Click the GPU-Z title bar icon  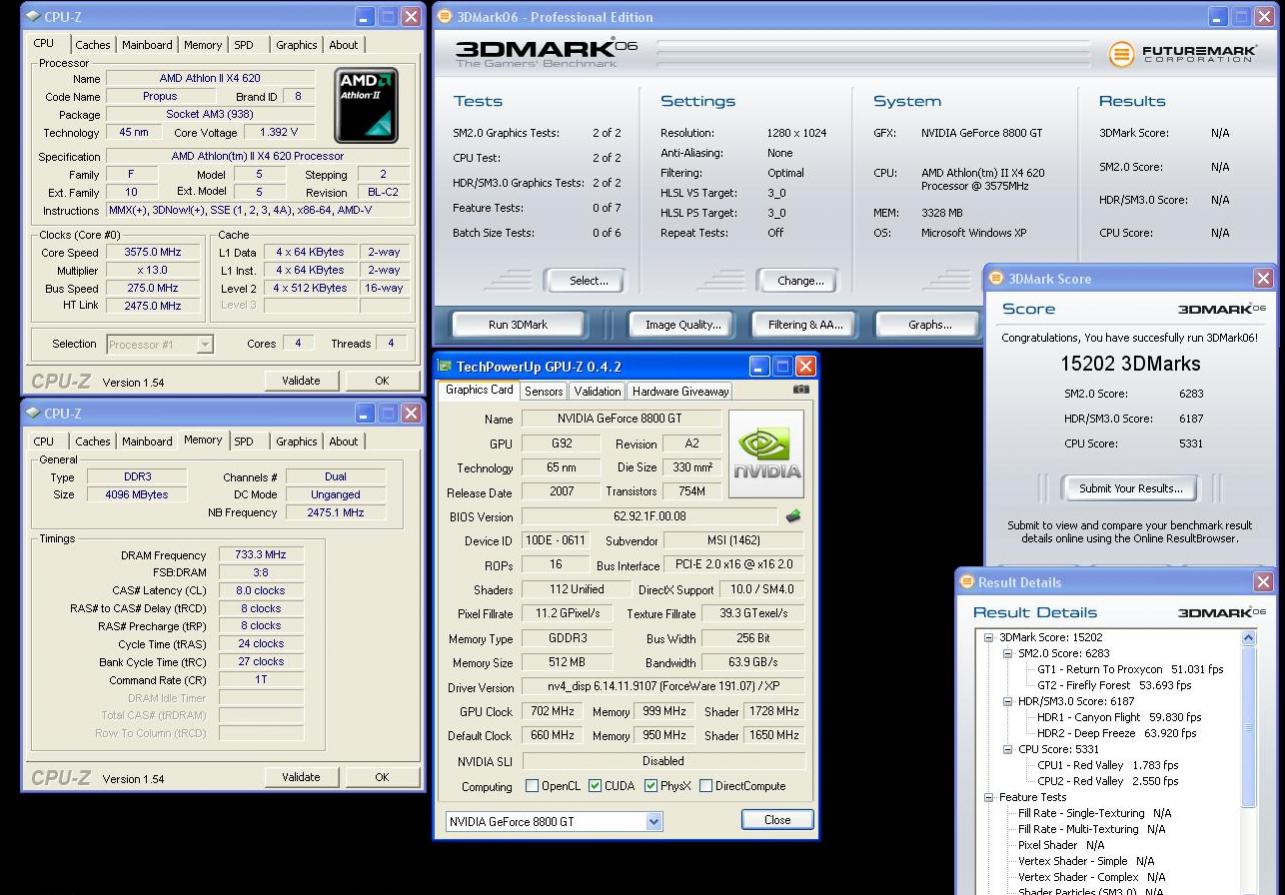click(446, 368)
